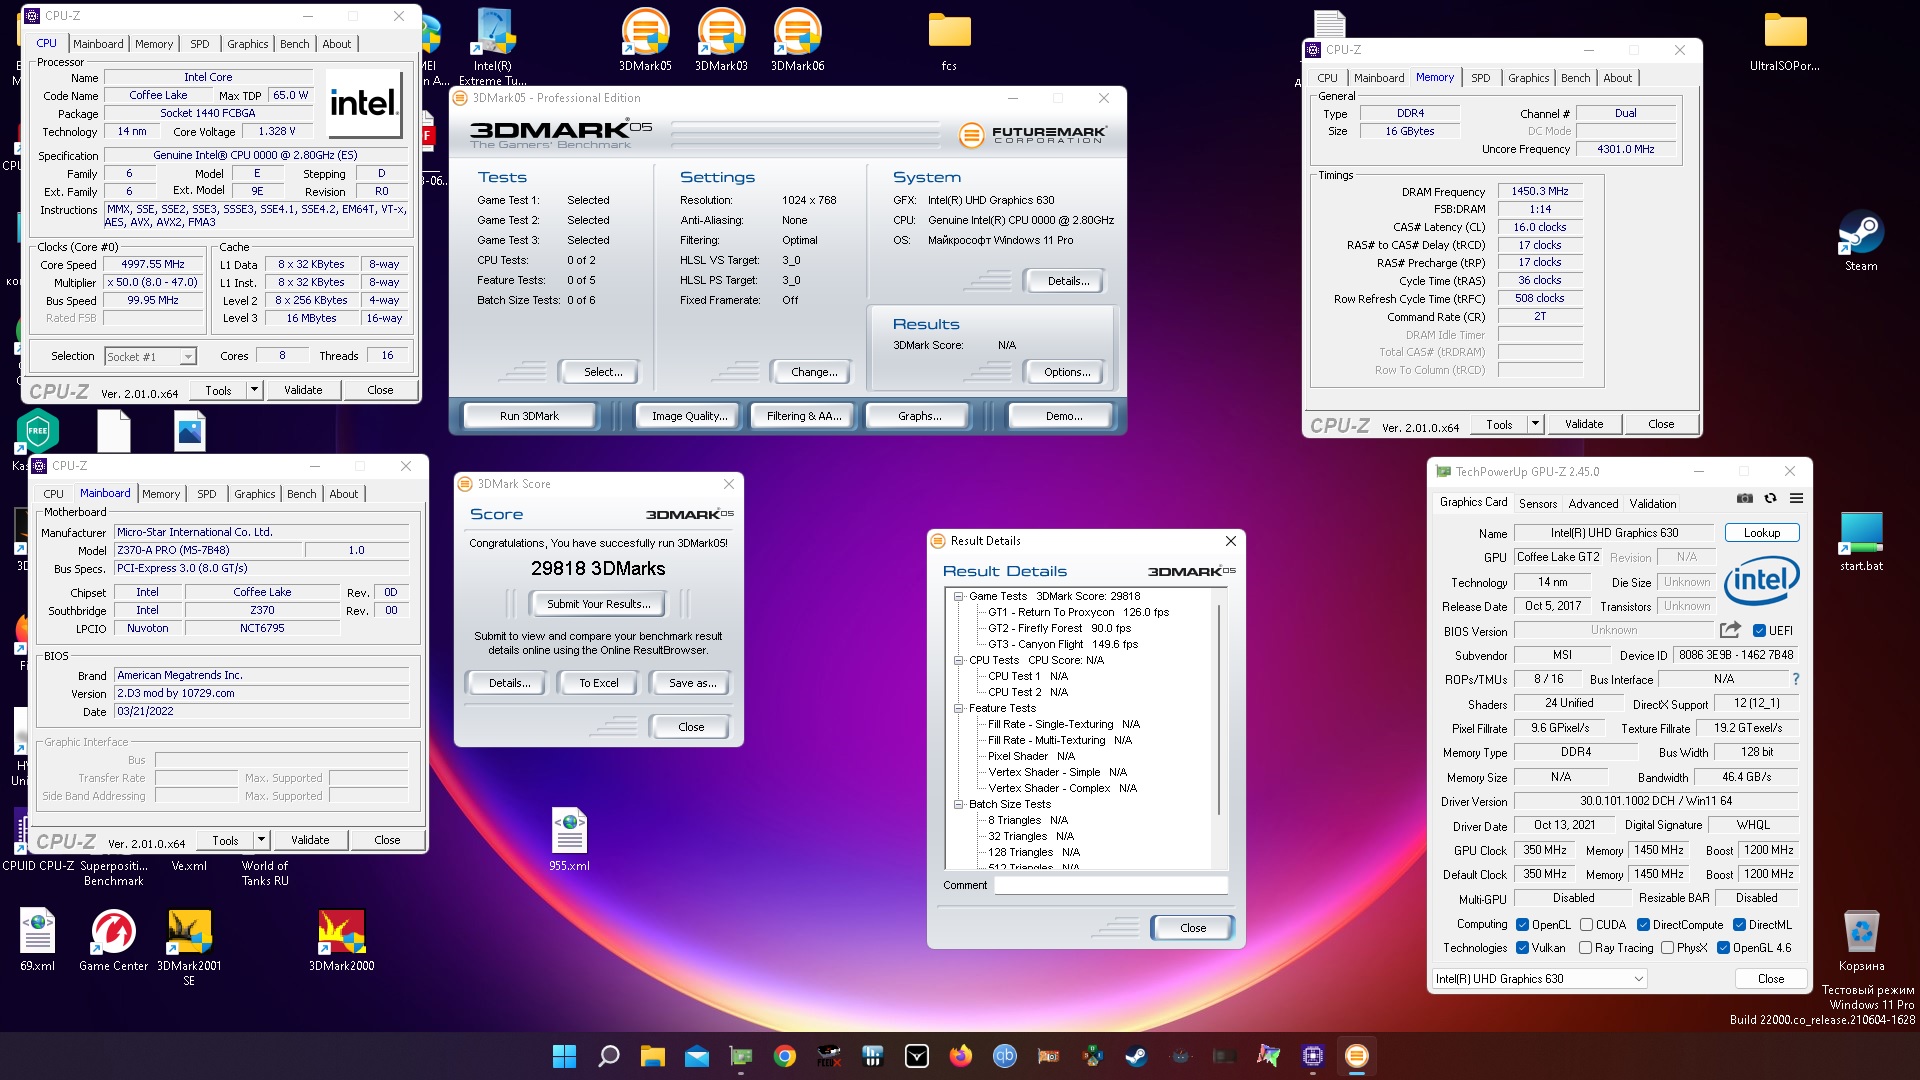Open the 3DMark2000 desktop shortcut
Image resolution: width=1920 pixels, height=1080 pixels.
(x=341, y=940)
